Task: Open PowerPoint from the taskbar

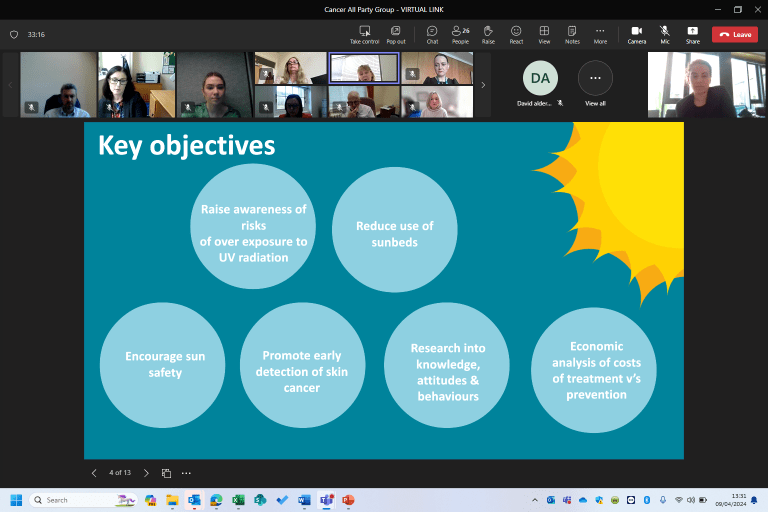Action: [348, 500]
